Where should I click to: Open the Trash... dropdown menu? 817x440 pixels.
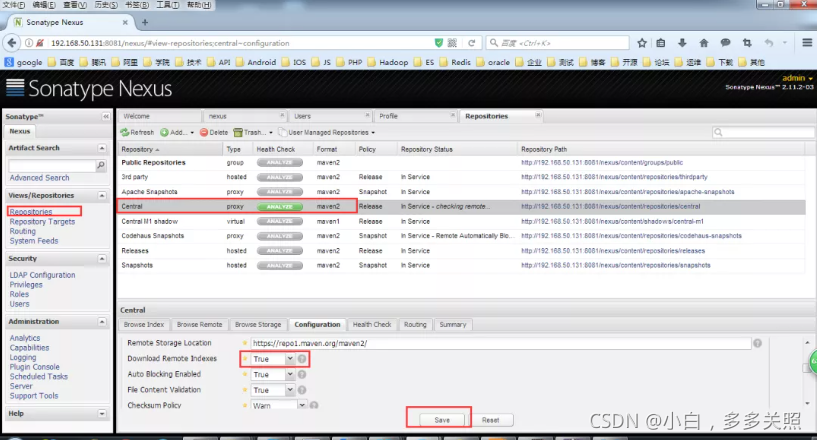tap(253, 132)
